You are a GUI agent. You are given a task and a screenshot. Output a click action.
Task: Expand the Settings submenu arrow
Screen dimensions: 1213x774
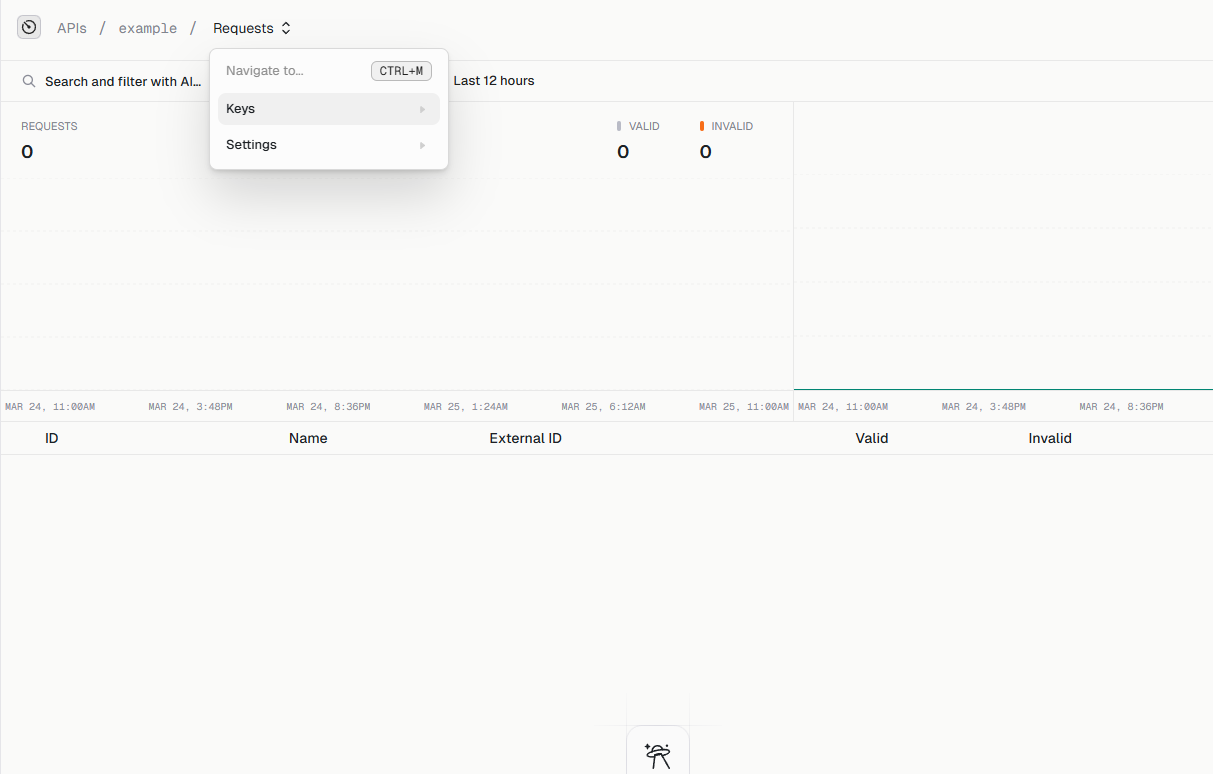click(422, 144)
